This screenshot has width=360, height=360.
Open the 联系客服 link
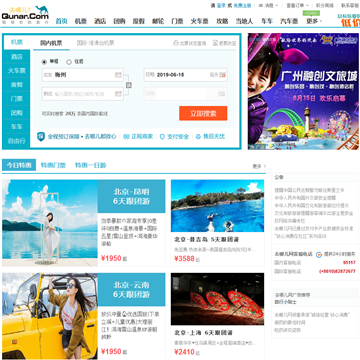point(350,5)
